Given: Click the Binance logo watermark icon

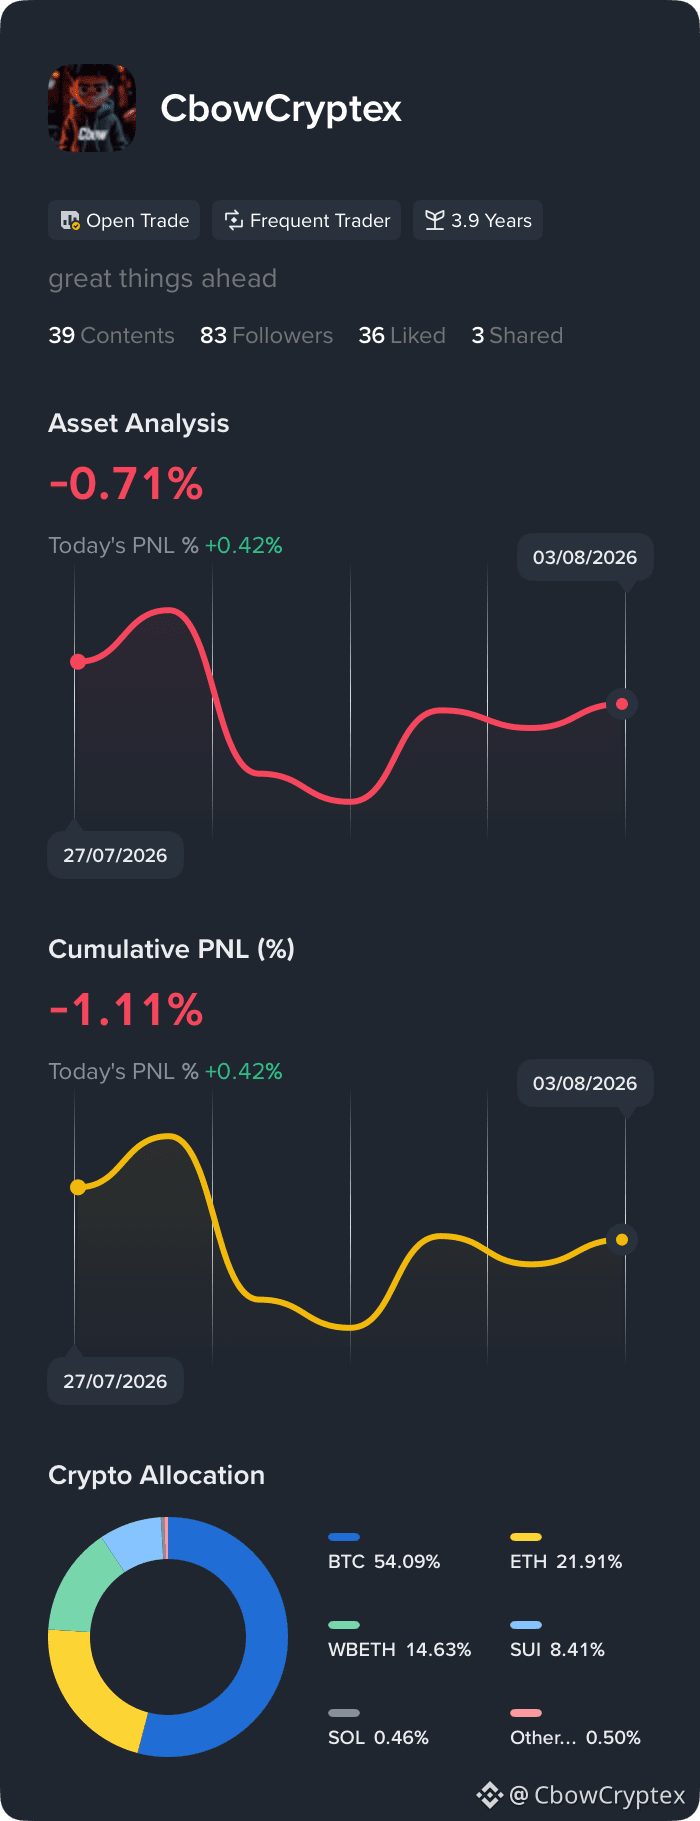Looking at the screenshot, I should click(489, 1795).
